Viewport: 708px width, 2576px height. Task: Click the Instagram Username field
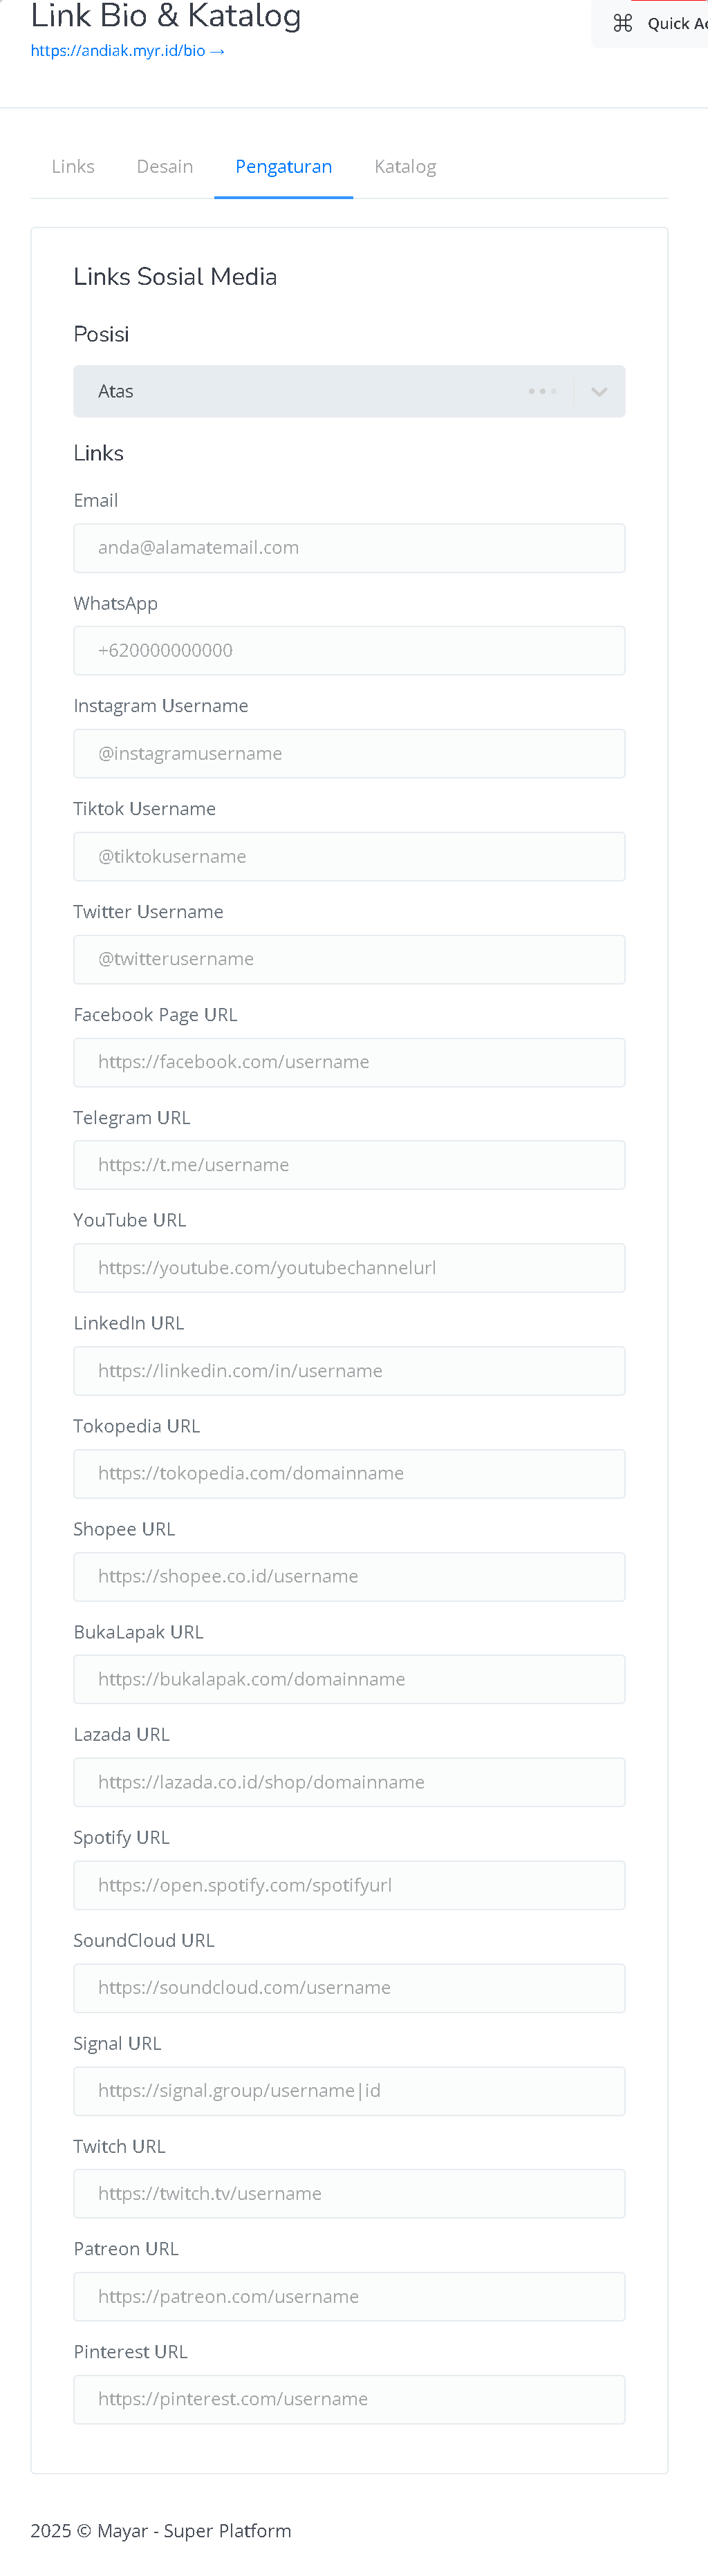(349, 754)
